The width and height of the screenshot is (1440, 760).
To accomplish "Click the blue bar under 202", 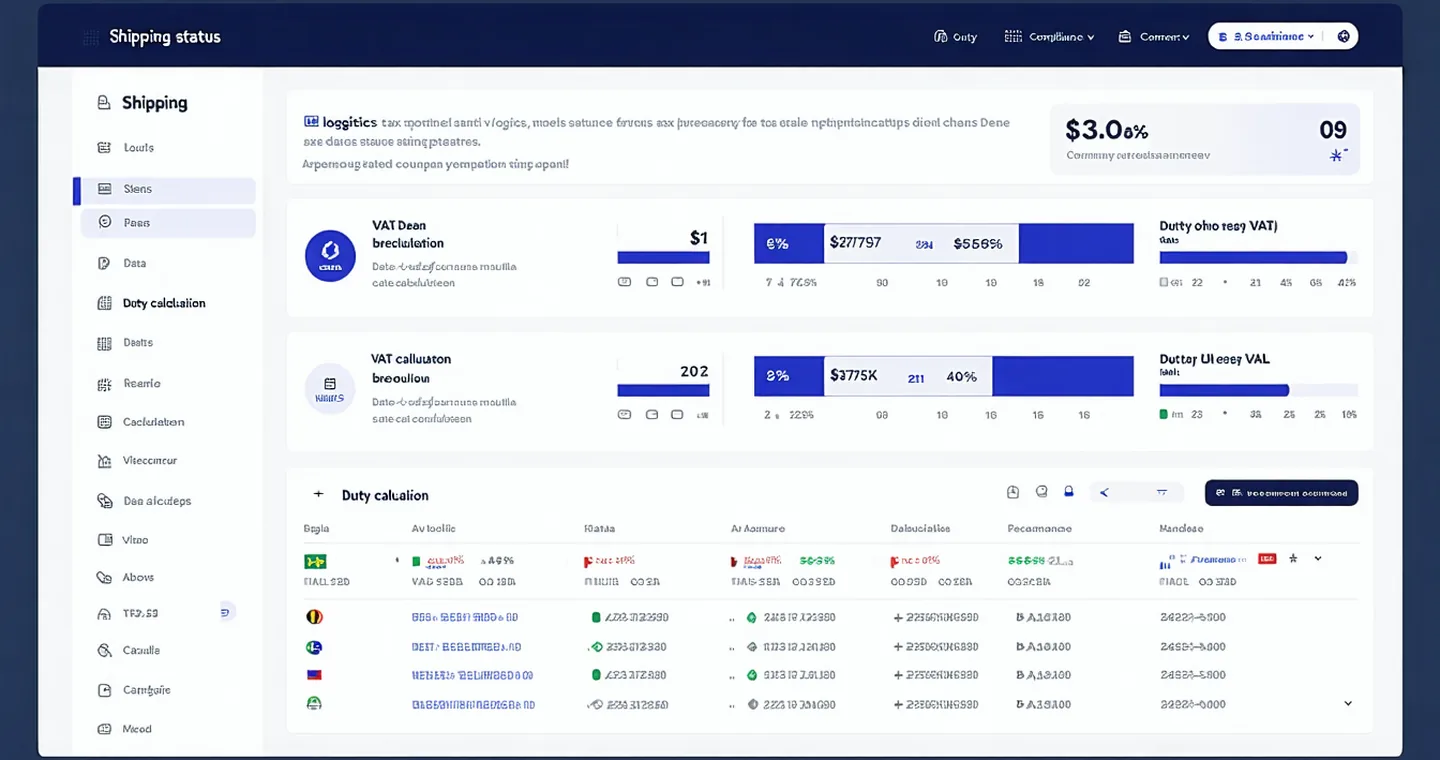I will tap(663, 391).
